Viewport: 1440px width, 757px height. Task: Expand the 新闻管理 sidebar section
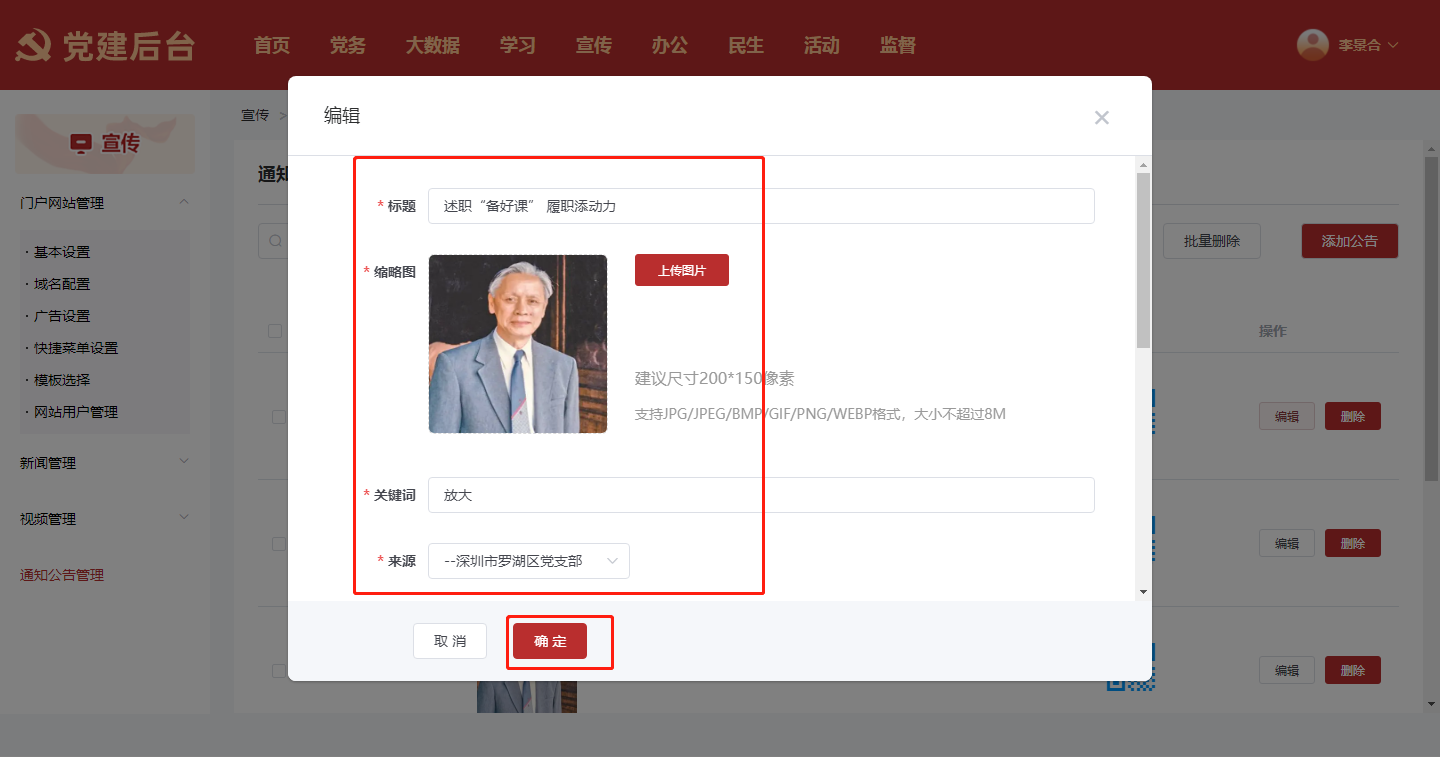click(x=184, y=462)
